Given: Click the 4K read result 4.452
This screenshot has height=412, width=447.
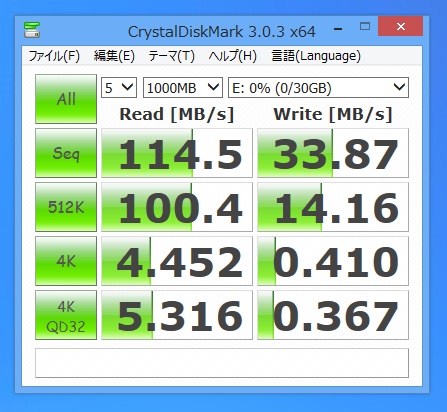Looking at the screenshot, I should [177, 261].
